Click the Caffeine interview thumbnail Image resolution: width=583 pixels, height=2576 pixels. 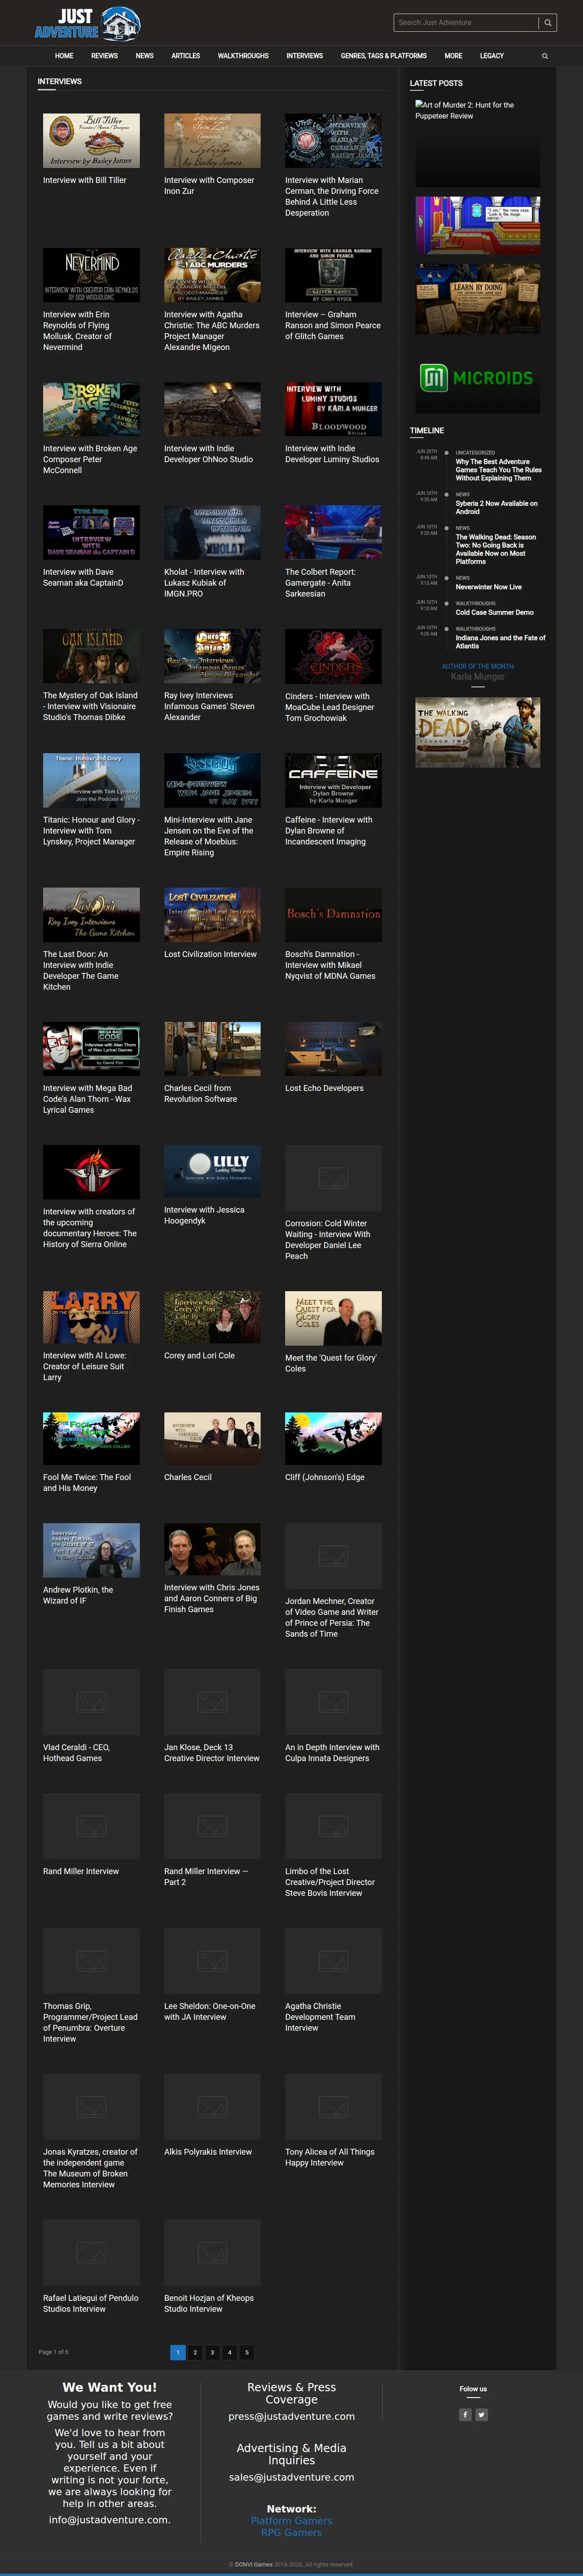coord(333,780)
